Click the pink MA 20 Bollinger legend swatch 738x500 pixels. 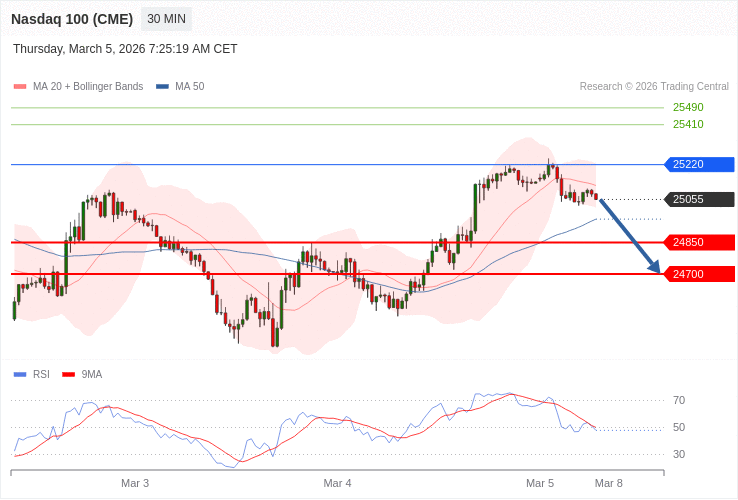tap(20, 87)
